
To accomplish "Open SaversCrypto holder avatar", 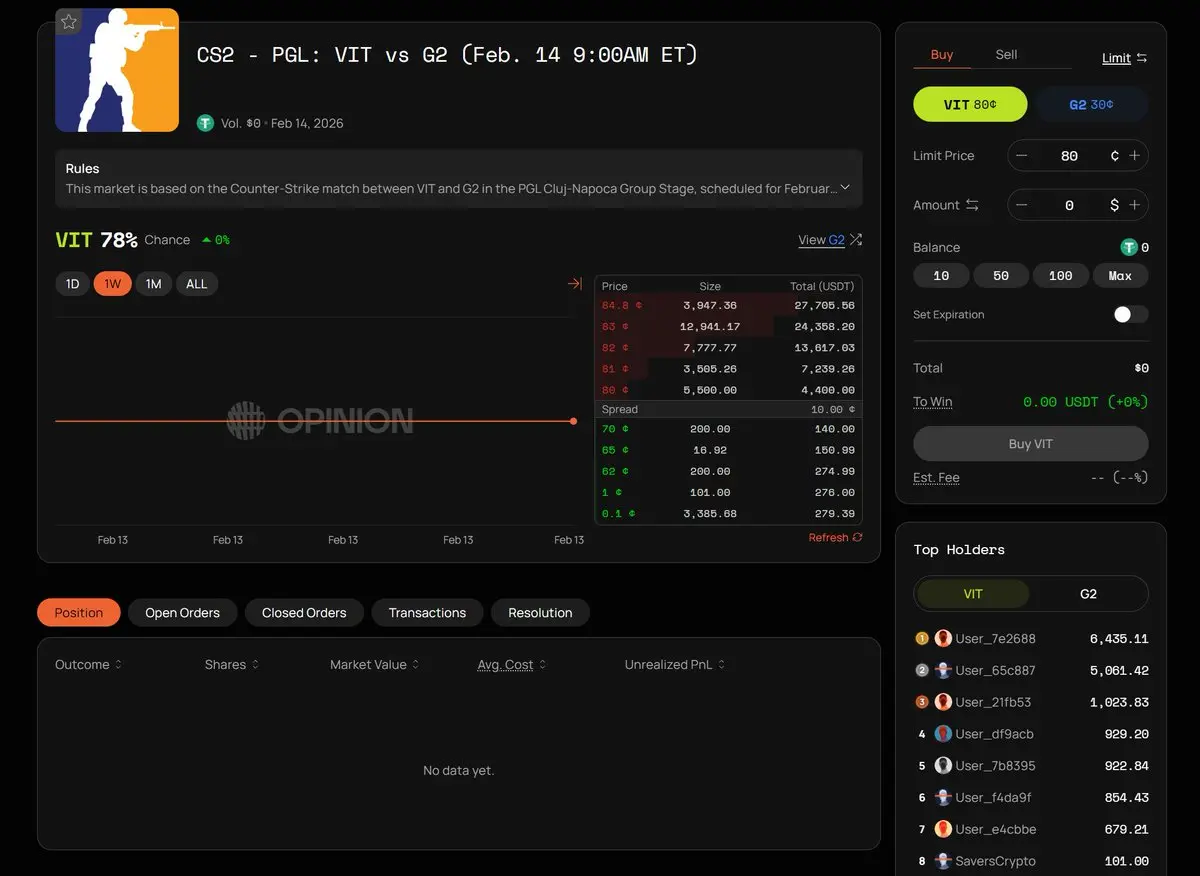I will [943, 861].
